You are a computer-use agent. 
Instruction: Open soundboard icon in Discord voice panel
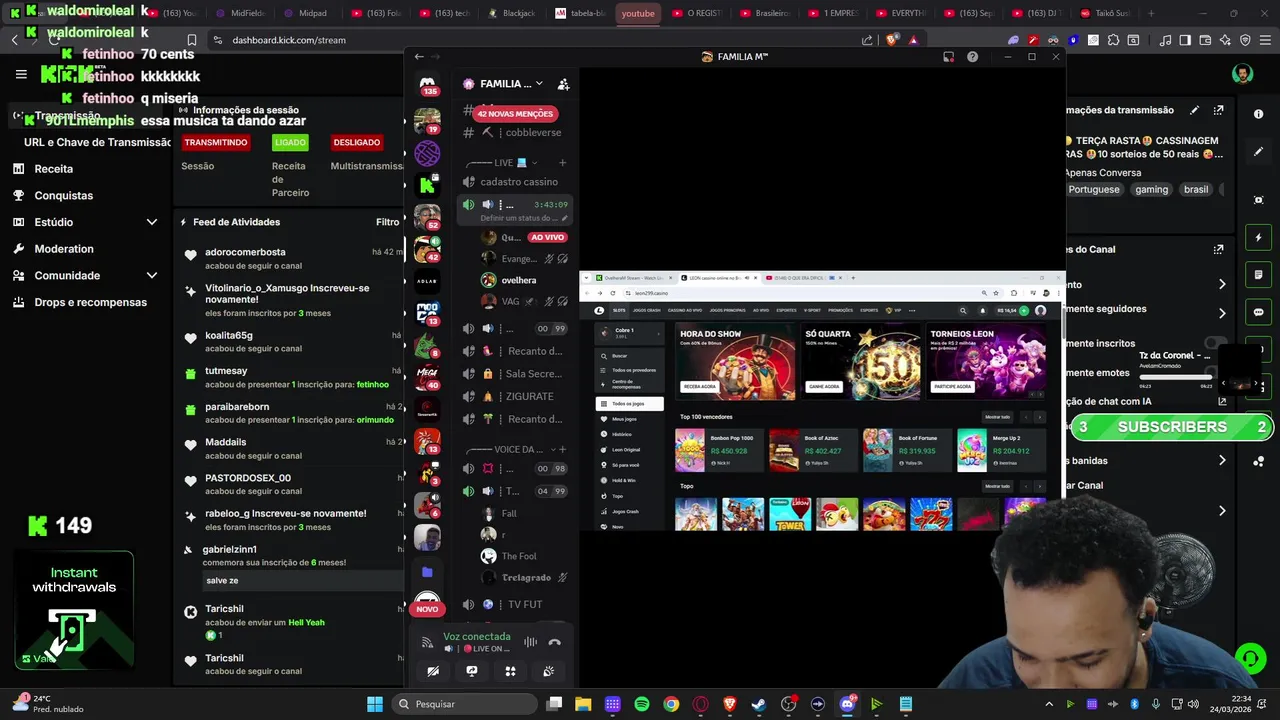pos(548,671)
